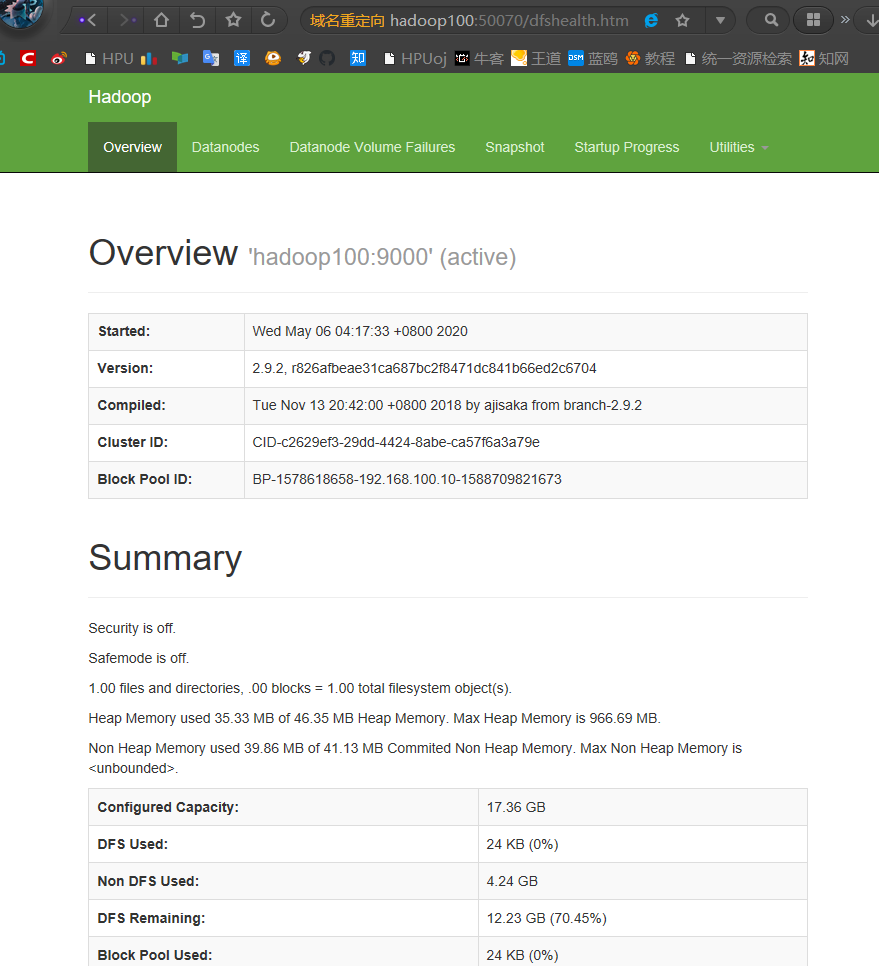Open the 教程 bookmark

(x=650, y=59)
